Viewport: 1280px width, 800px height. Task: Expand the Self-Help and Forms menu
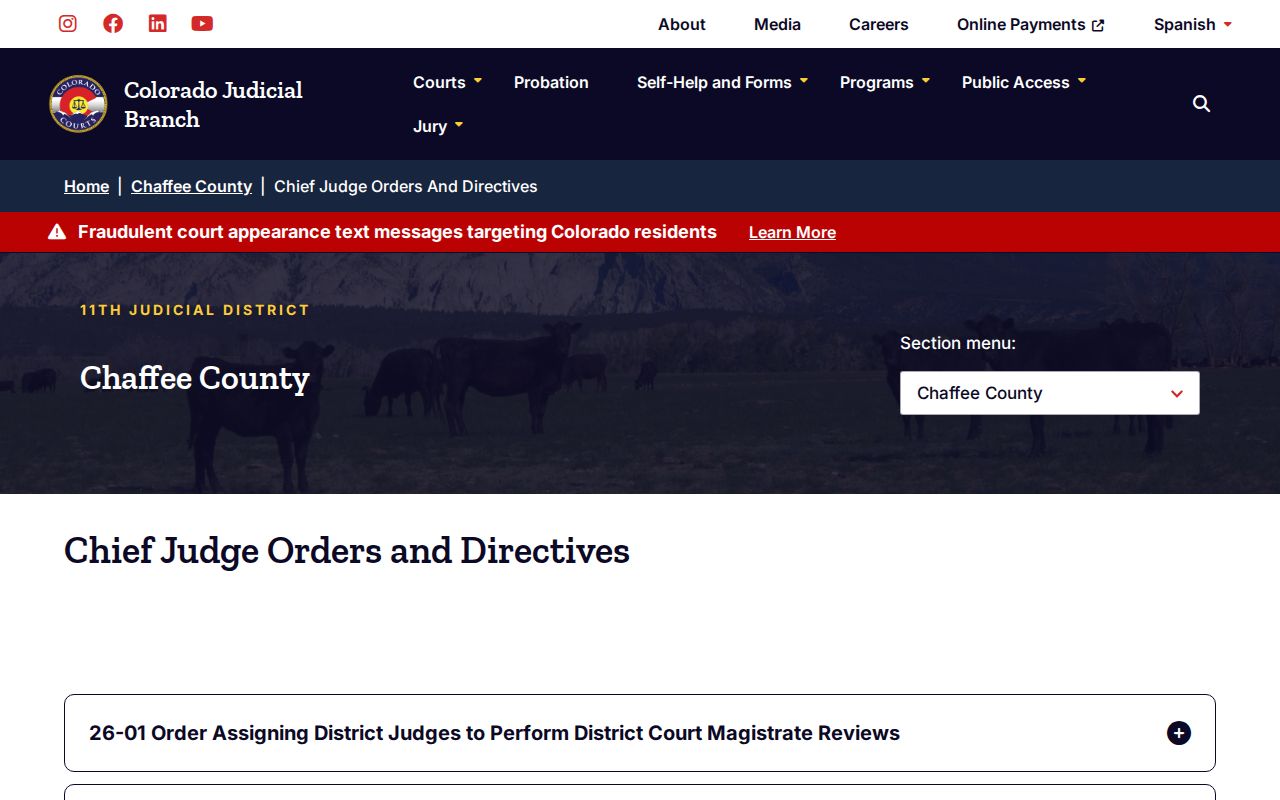pyautogui.click(x=723, y=82)
